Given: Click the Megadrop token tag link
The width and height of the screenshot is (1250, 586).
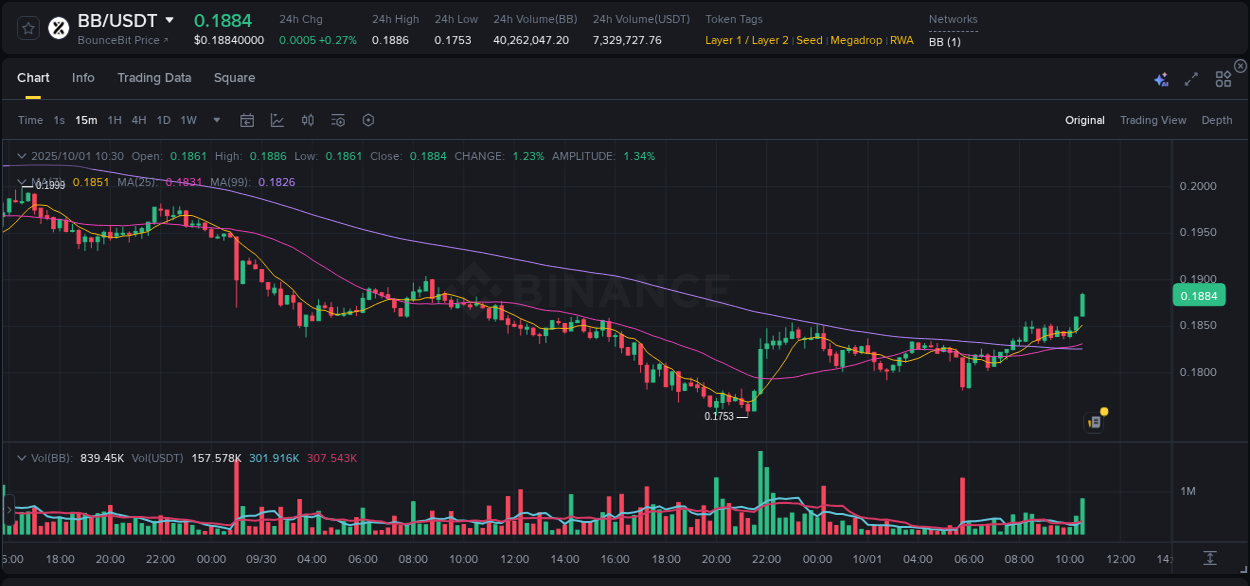Looking at the screenshot, I should (x=856, y=40).
